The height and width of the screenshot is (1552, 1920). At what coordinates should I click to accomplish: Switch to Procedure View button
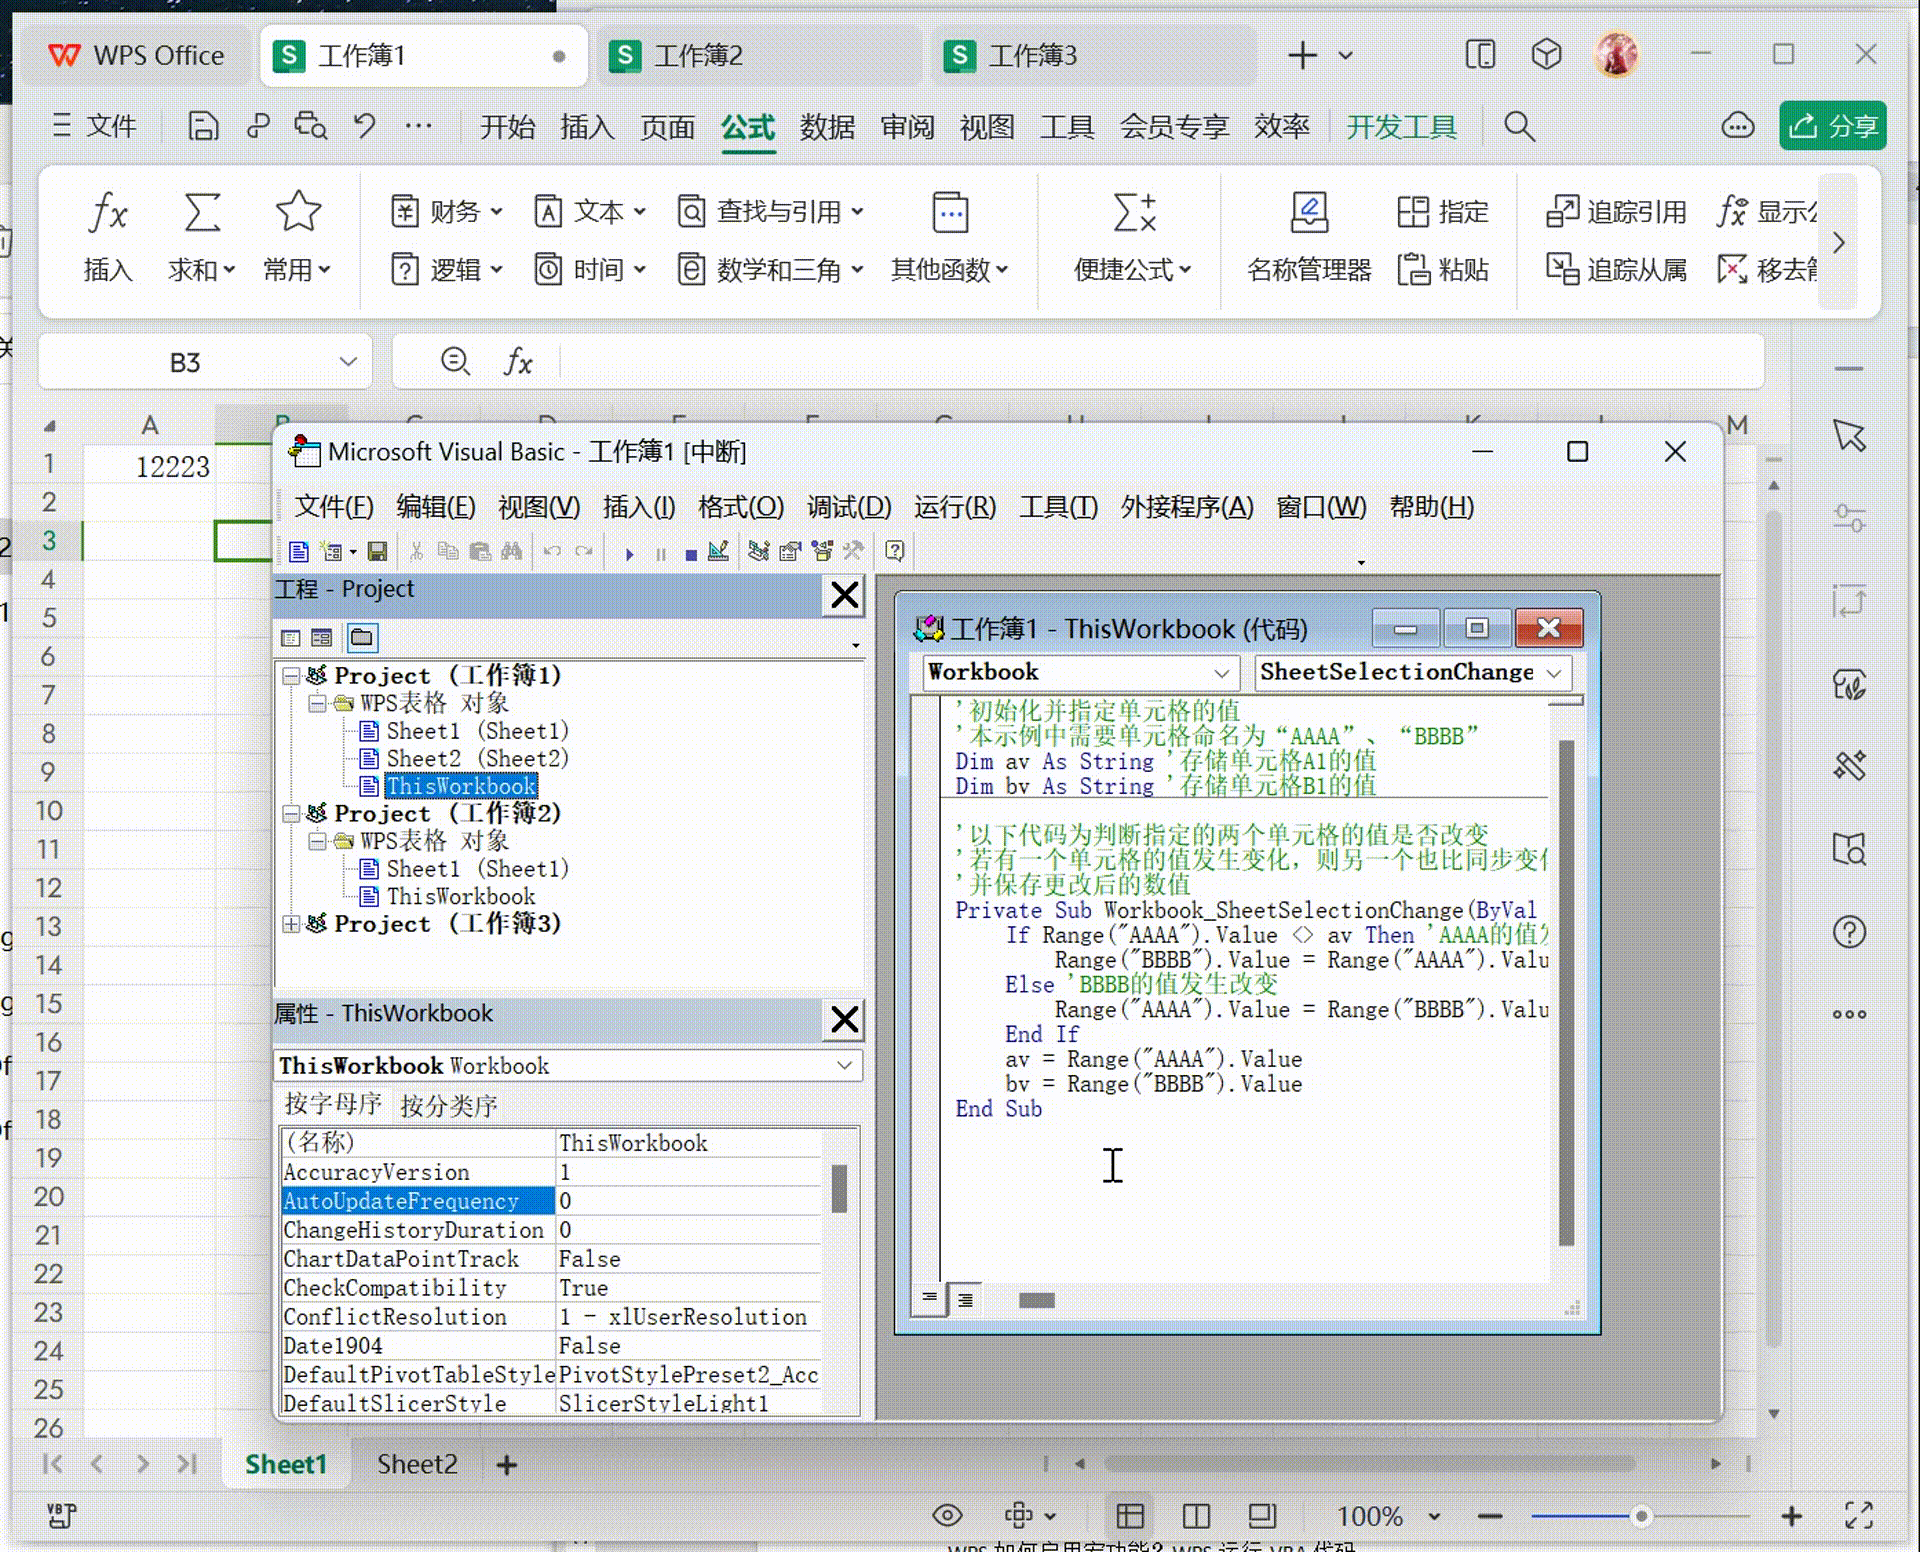(x=929, y=1299)
